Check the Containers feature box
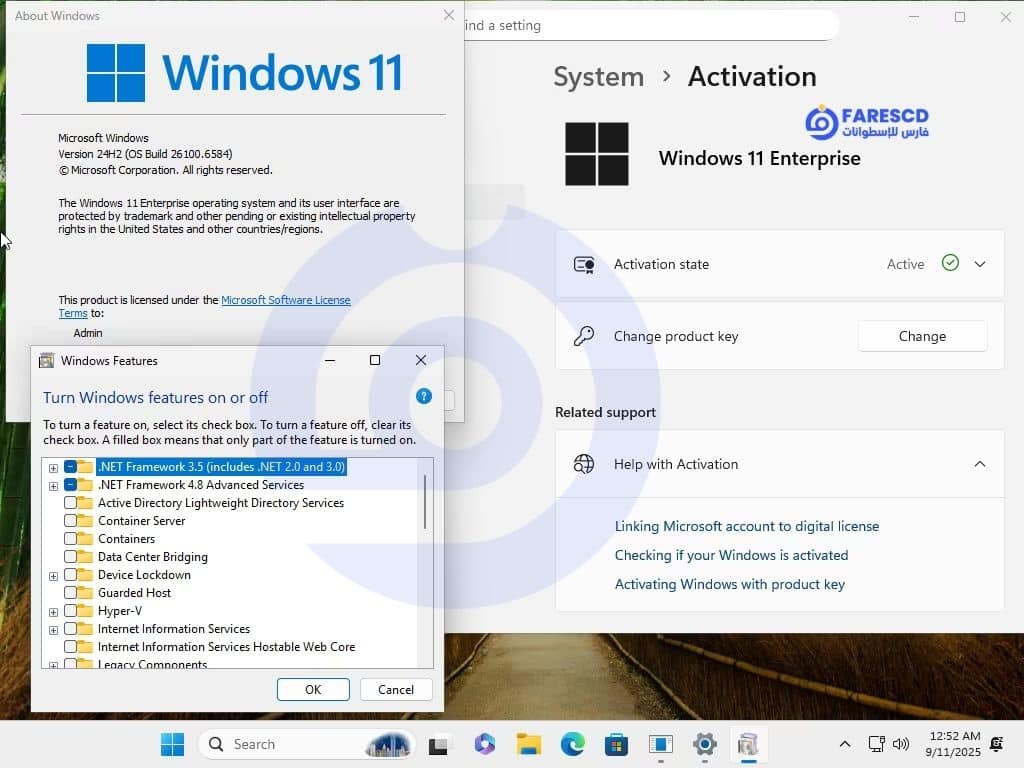 (x=71, y=539)
